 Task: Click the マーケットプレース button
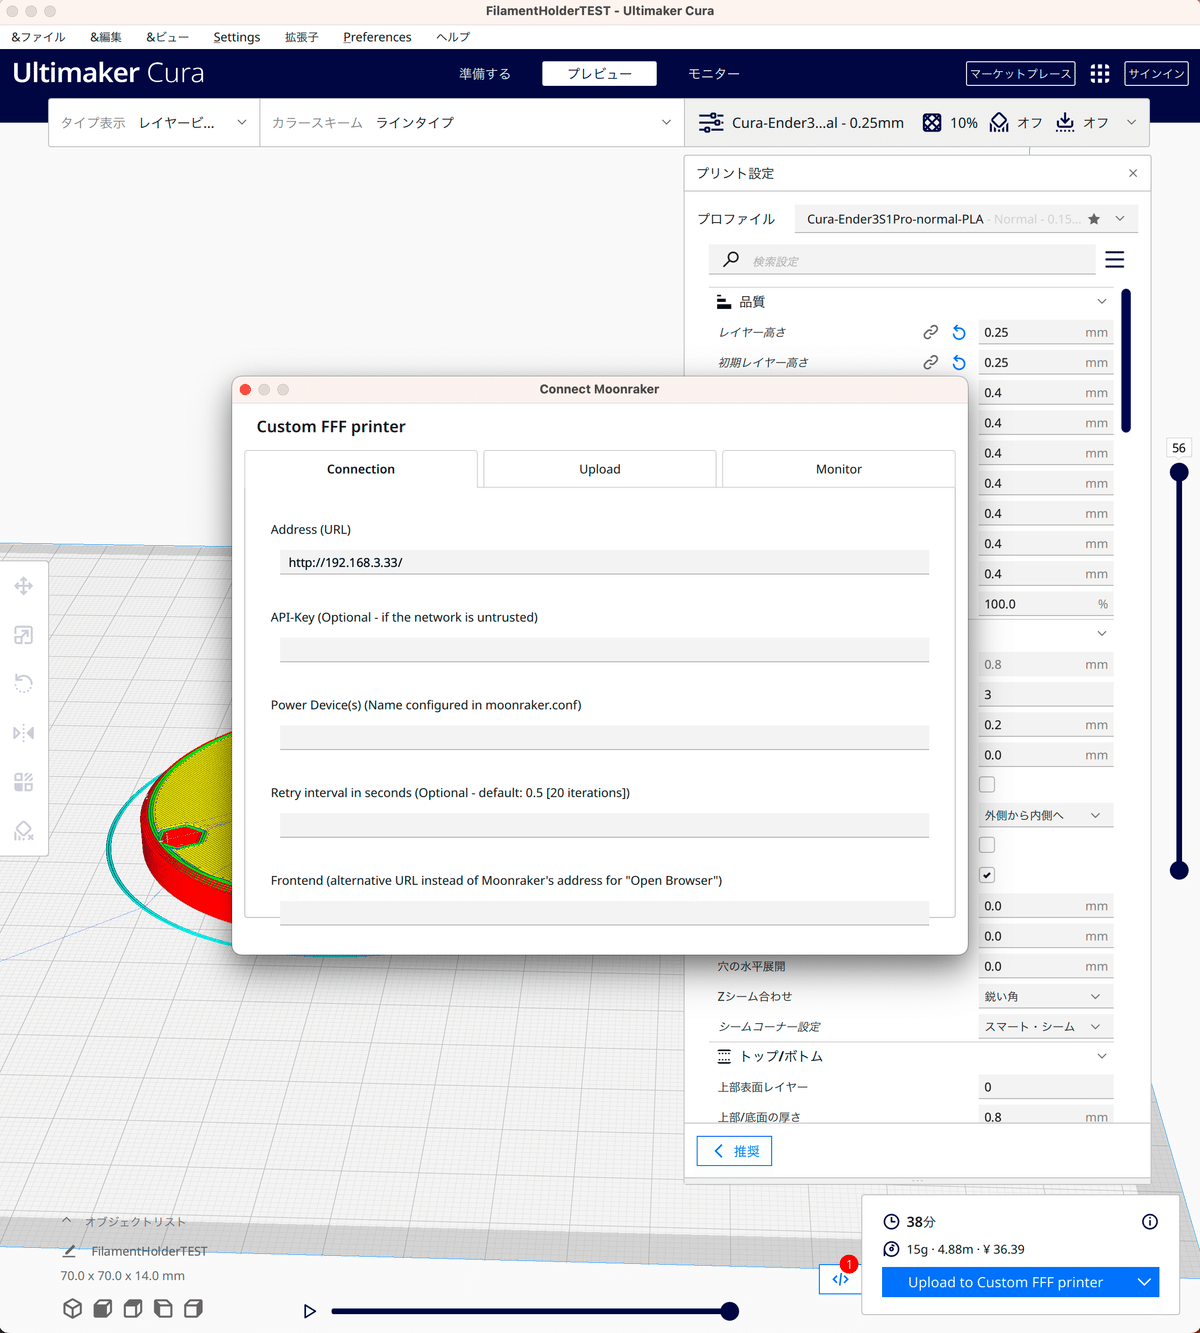[x=1021, y=73]
